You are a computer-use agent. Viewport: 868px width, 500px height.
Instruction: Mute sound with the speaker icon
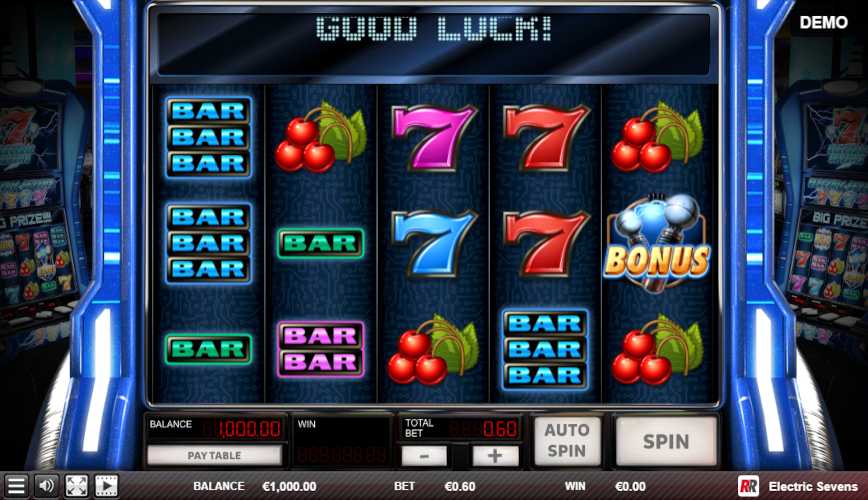tap(46, 486)
